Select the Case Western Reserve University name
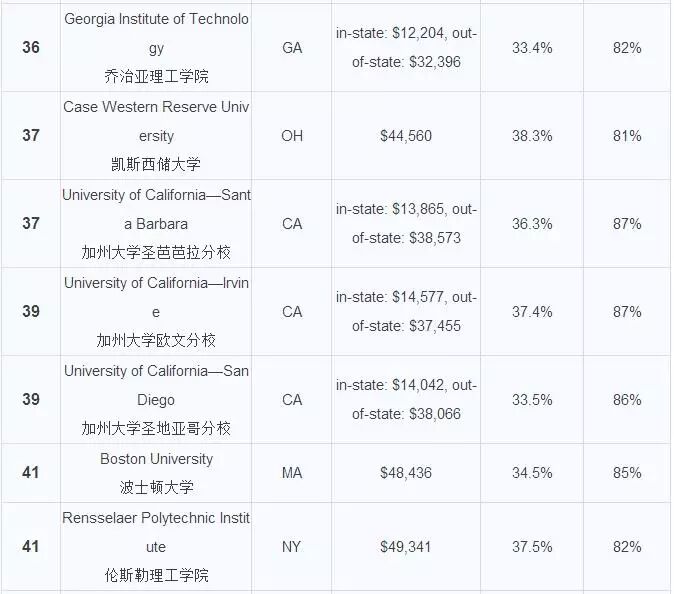 [x=156, y=135]
